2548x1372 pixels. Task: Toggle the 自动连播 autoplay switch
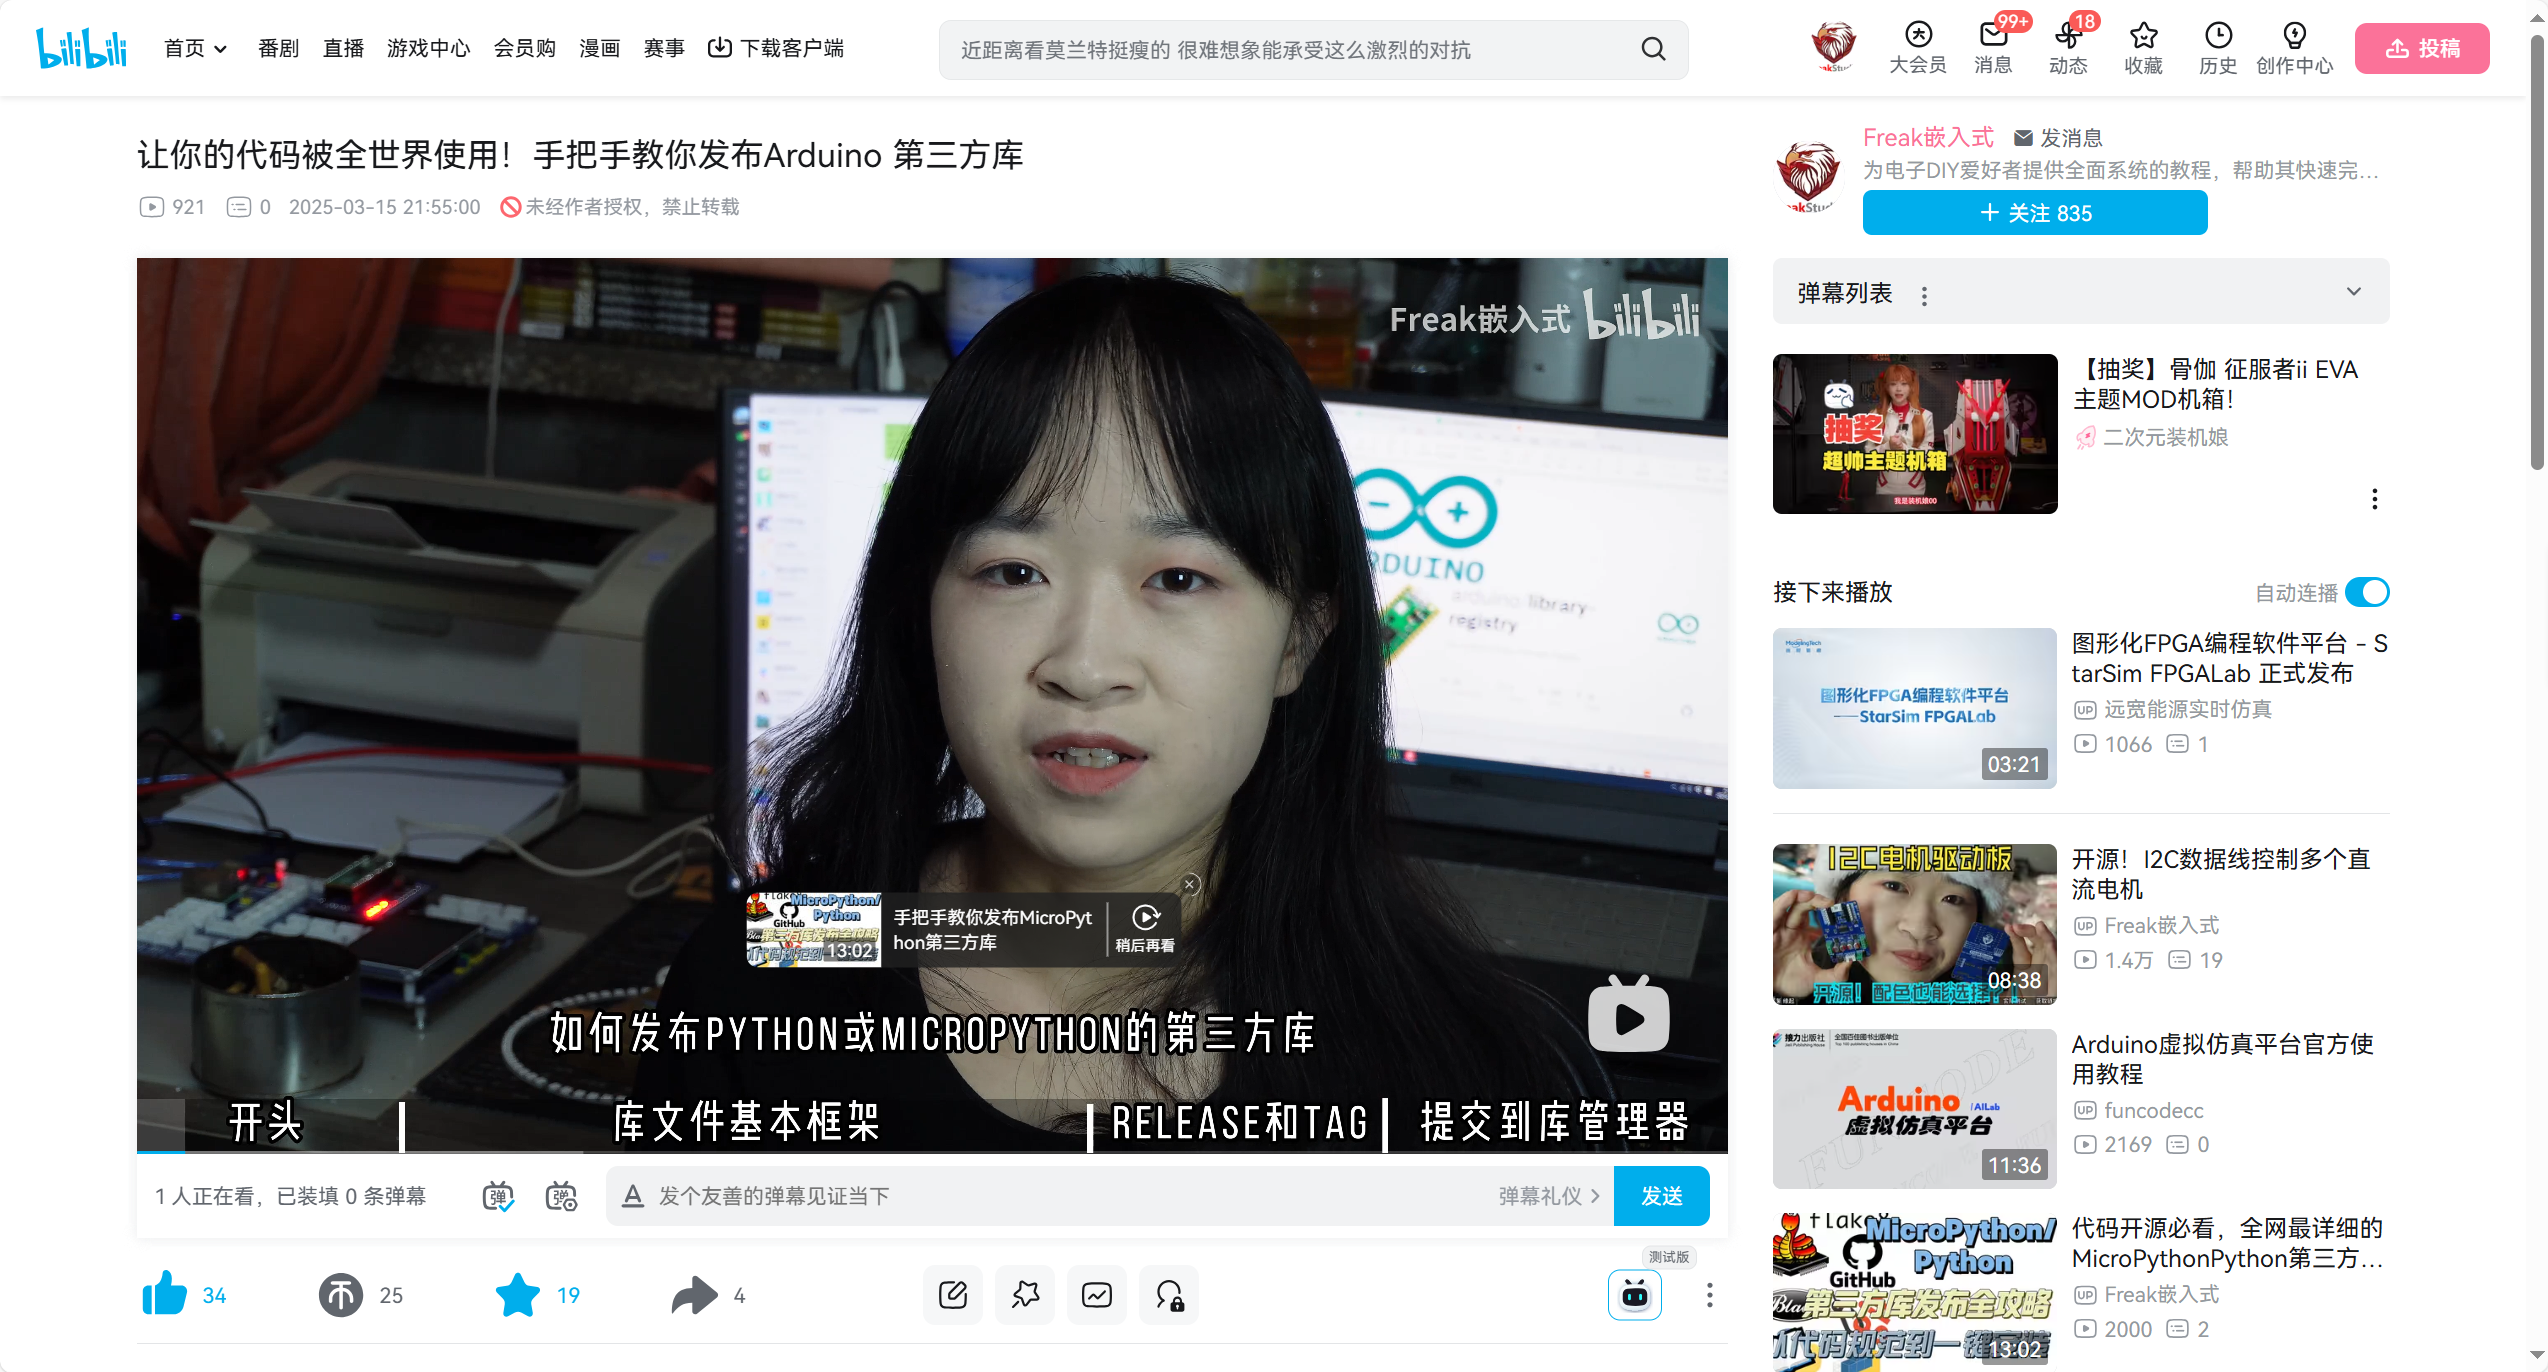(x=2367, y=592)
